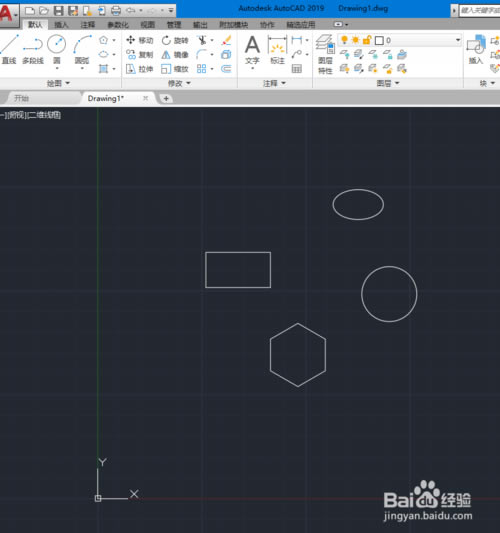500x533 pixels.
Task: Pick the Mirror (镜像) tool
Action: (x=175, y=55)
